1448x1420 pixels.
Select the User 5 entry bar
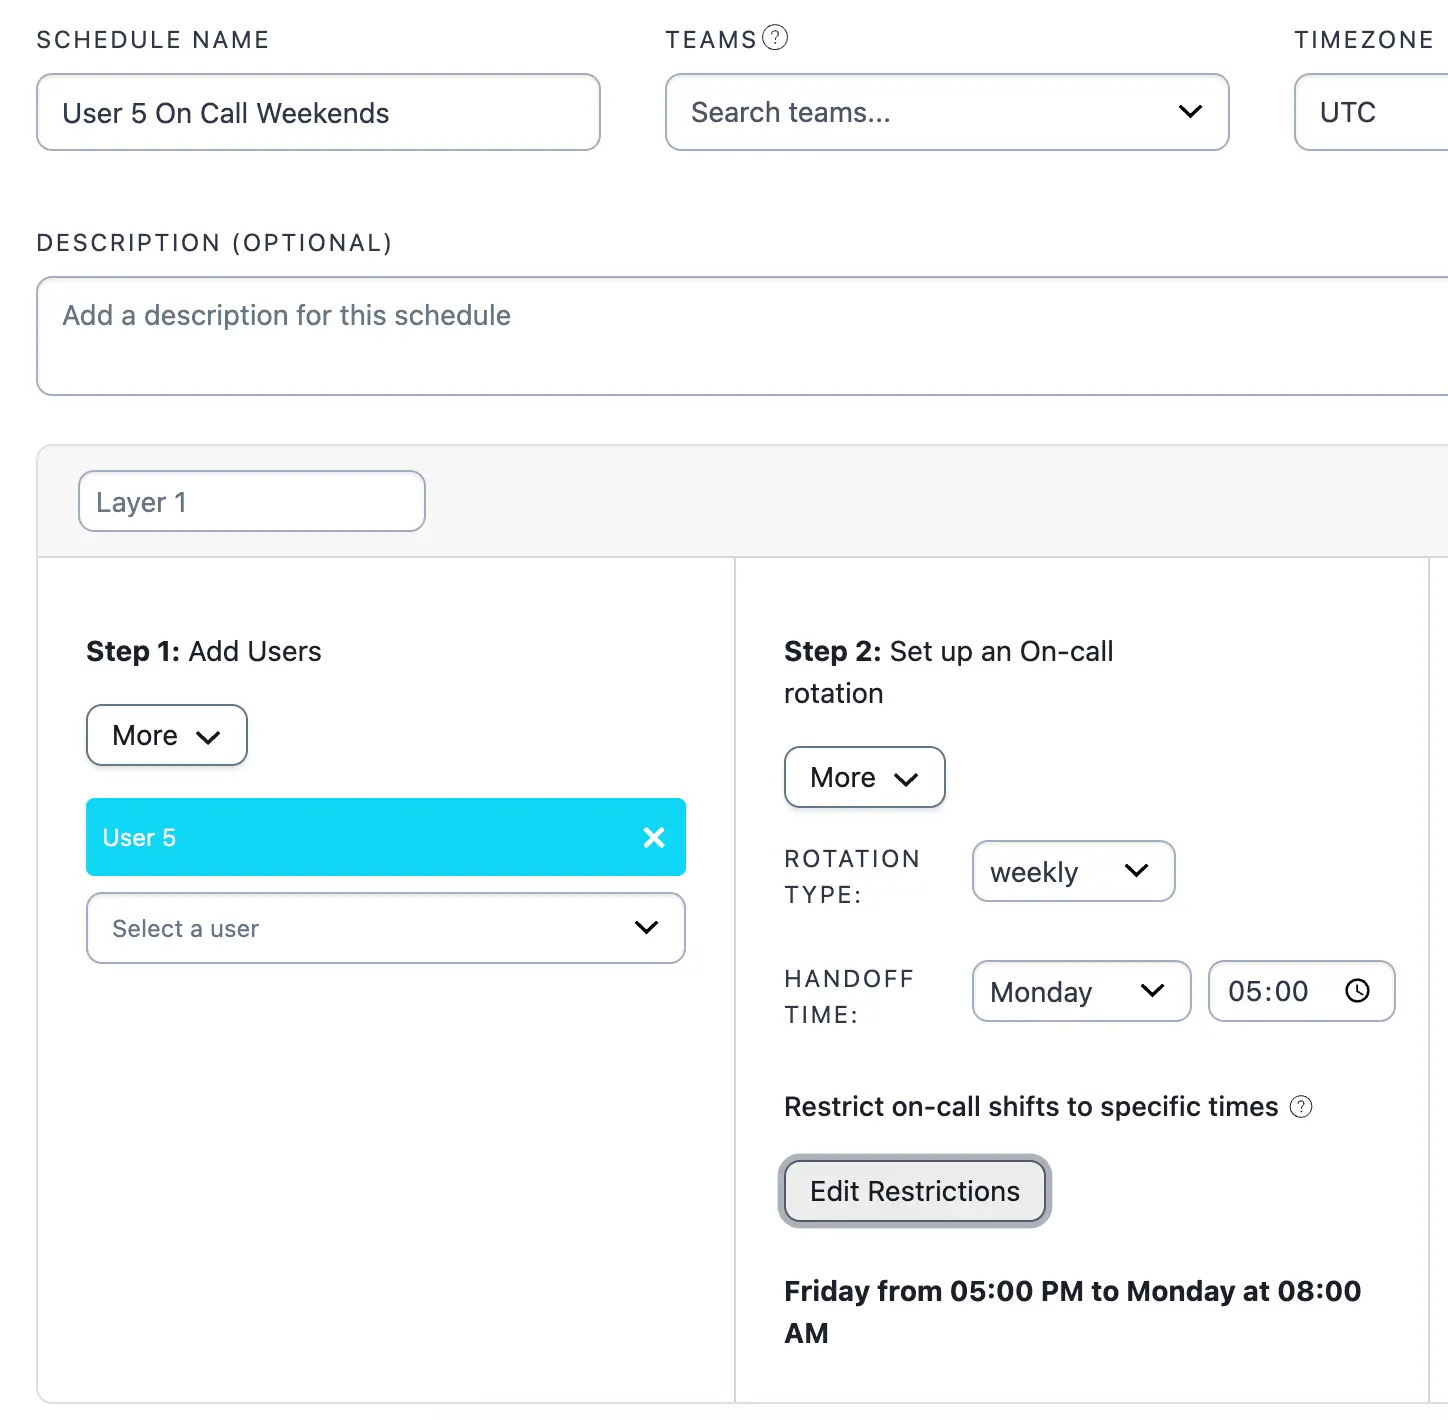pyautogui.click(x=386, y=837)
